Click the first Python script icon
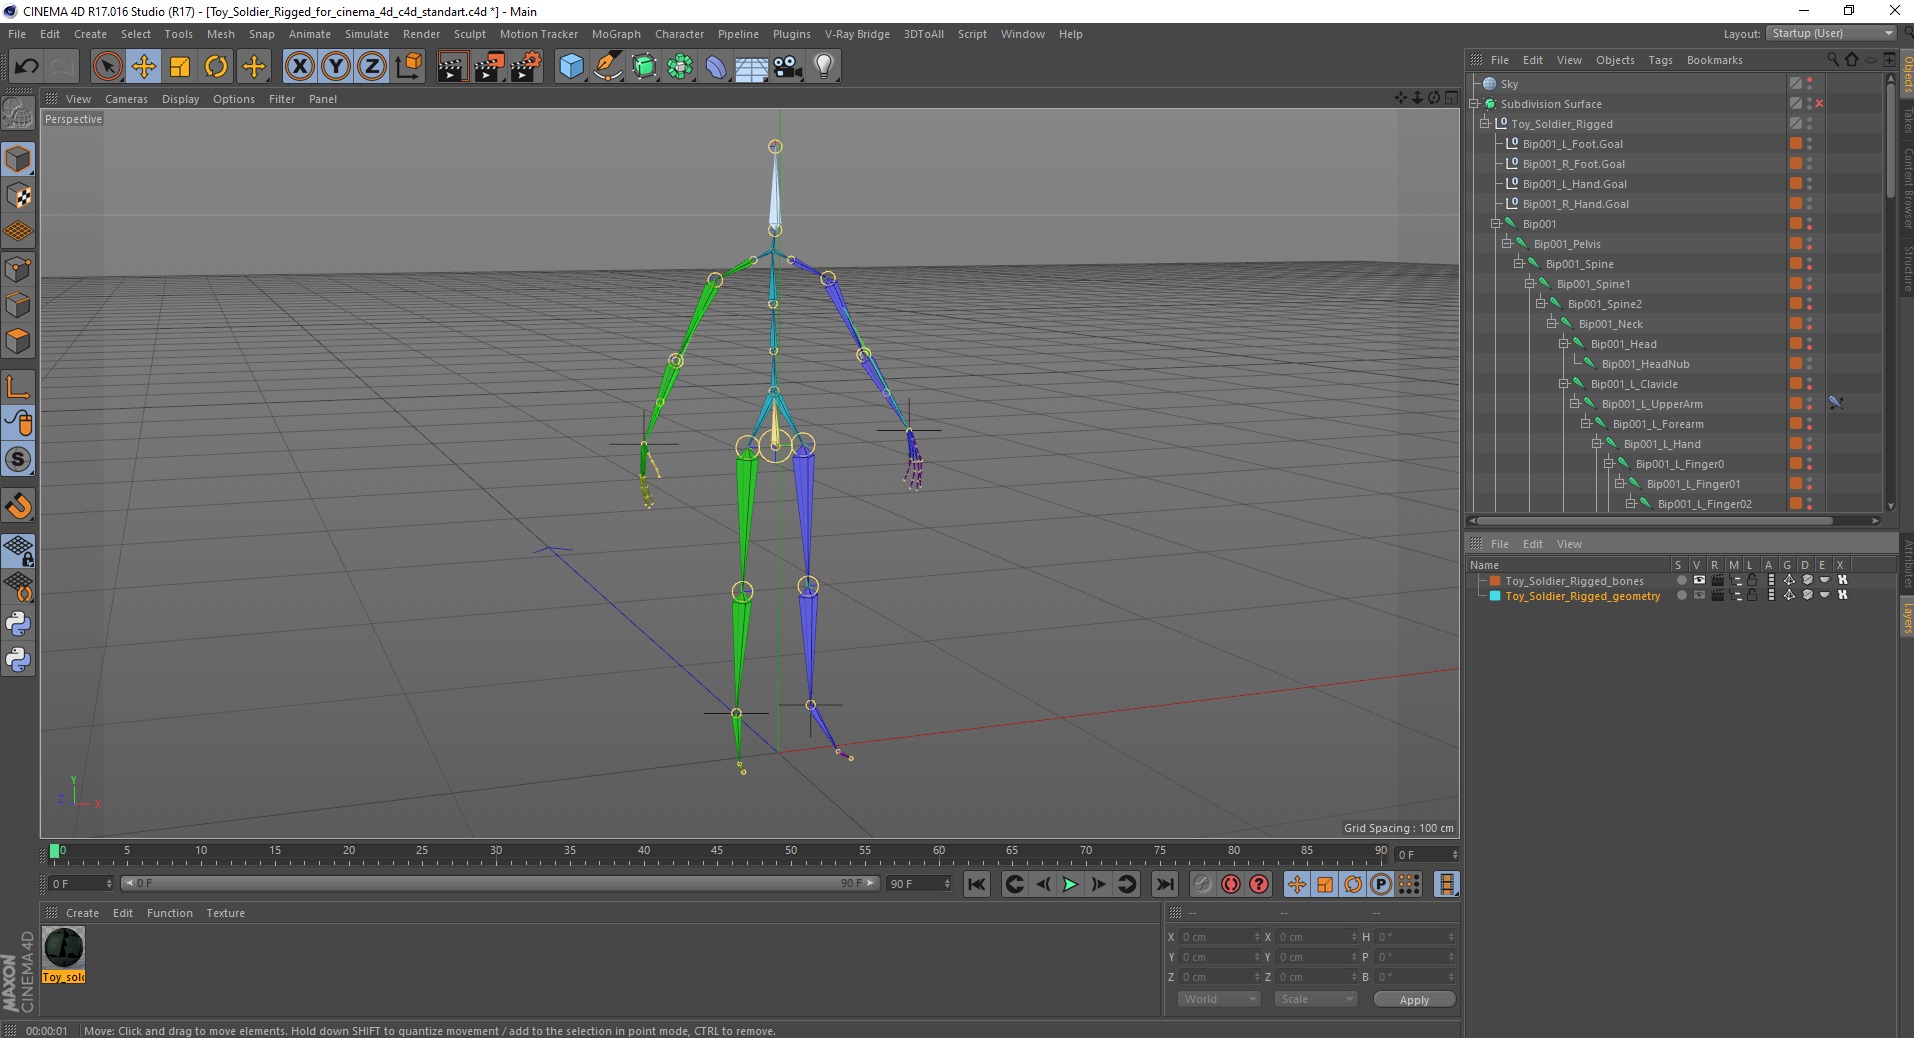Image resolution: width=1914 pixels, height=1038 pixels. pos(18,624)
